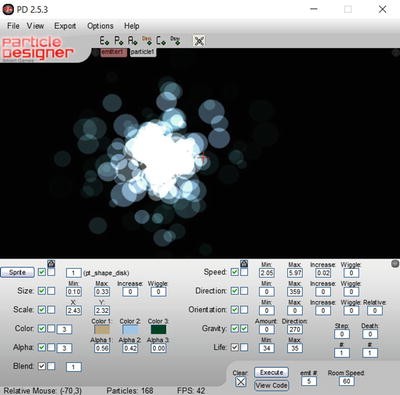Click the Room Speed field showing 60
This screenshot has width=400, height=395.
pyautogui.click(x=346, y=381)
